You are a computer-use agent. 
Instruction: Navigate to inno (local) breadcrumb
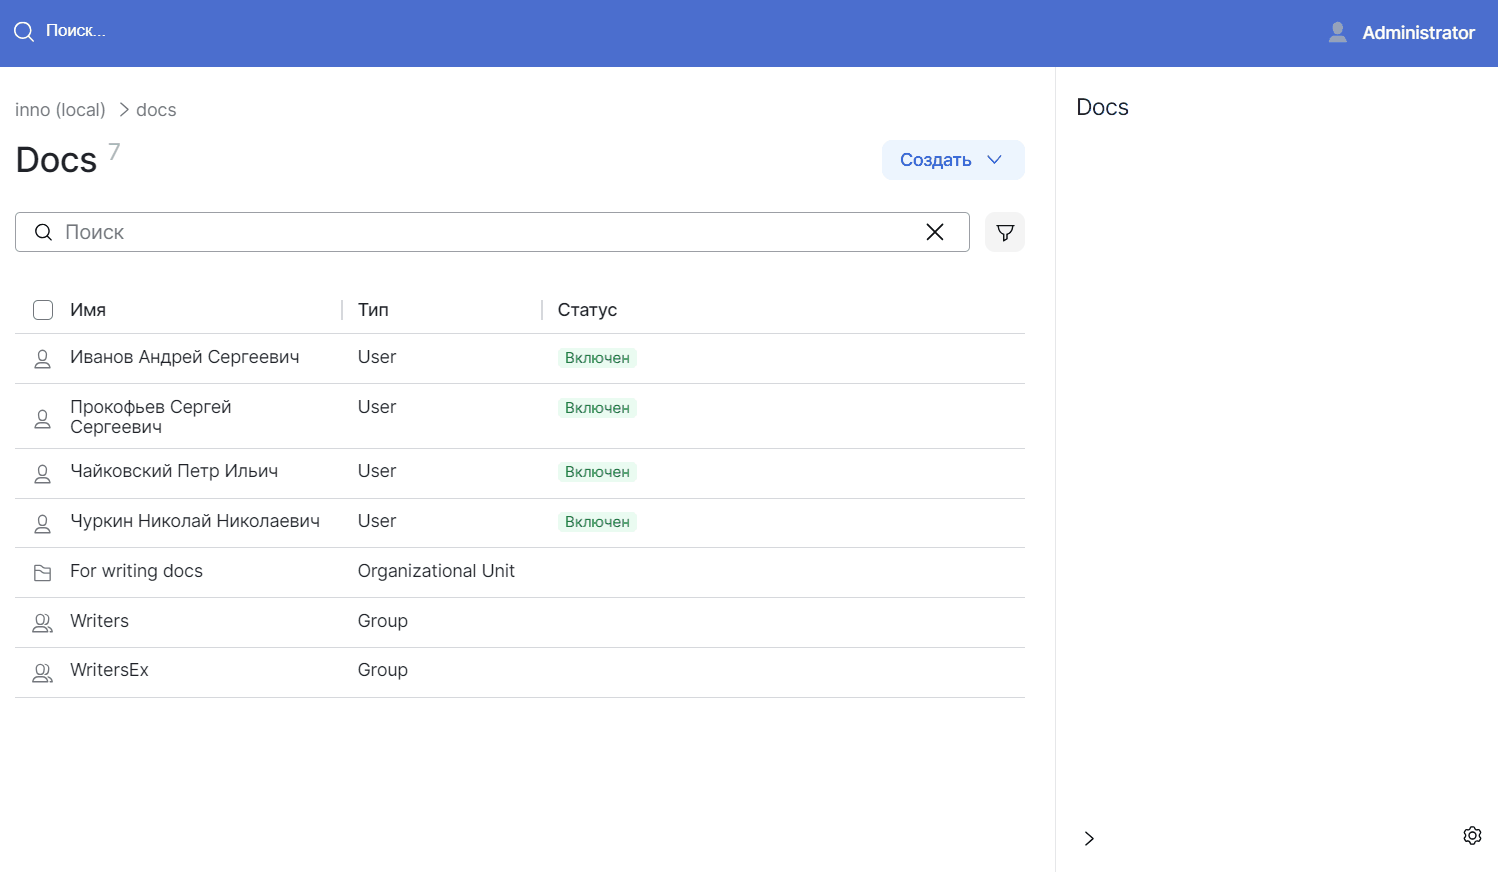[60, 110]
